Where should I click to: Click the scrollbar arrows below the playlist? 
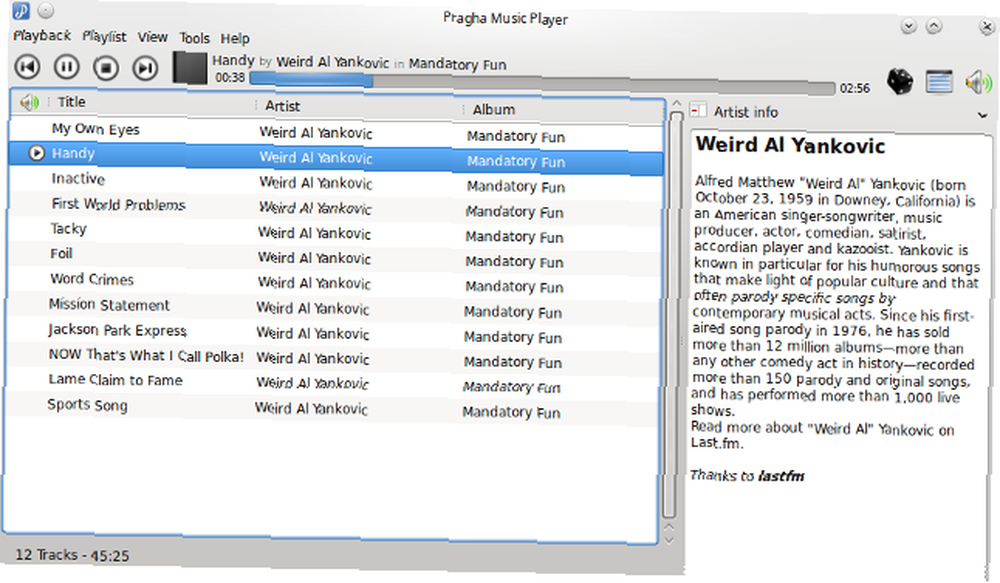(668, 533)
